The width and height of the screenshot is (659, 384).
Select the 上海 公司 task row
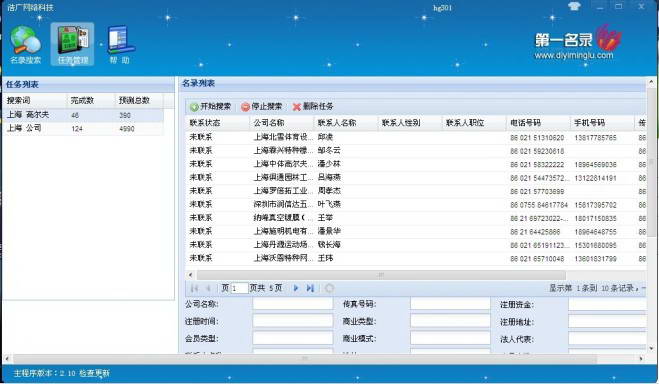click(x=83, y=129)
